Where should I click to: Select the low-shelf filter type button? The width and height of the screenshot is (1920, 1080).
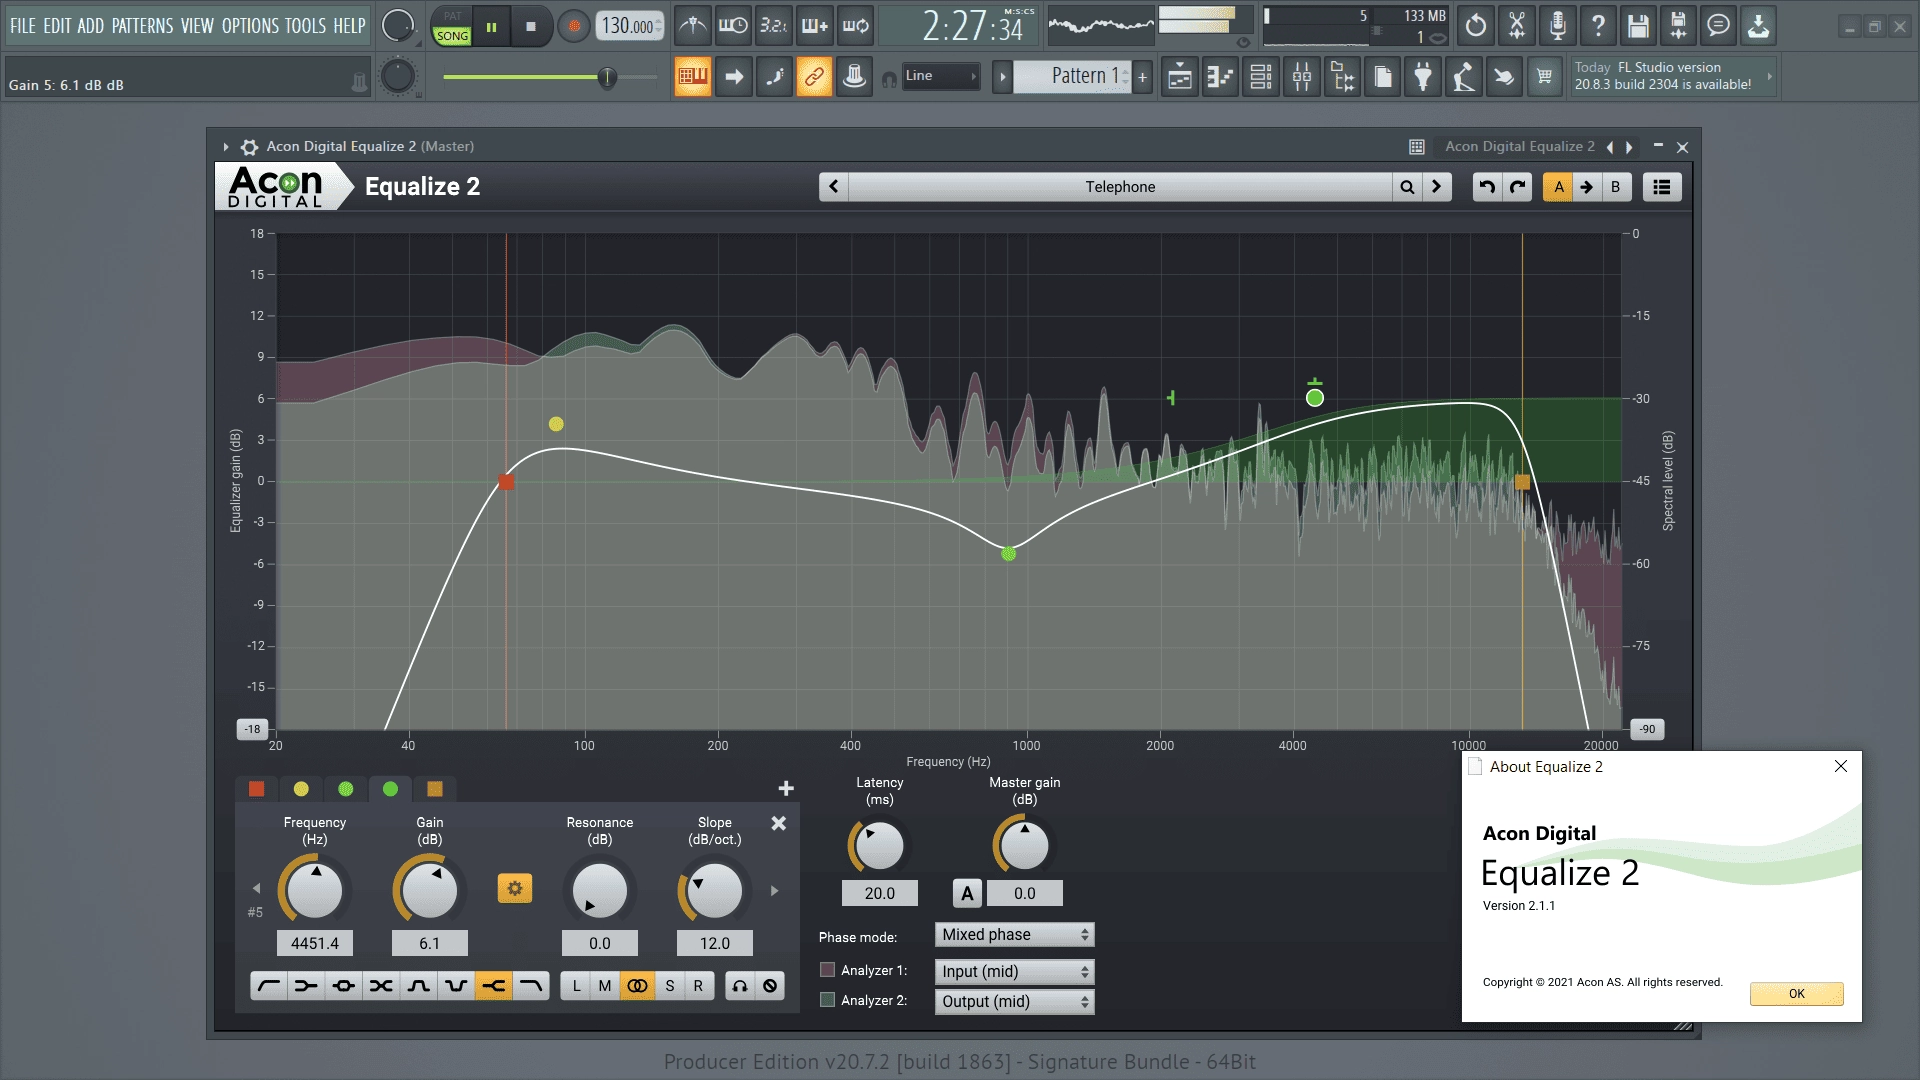[x=306, y=986]
